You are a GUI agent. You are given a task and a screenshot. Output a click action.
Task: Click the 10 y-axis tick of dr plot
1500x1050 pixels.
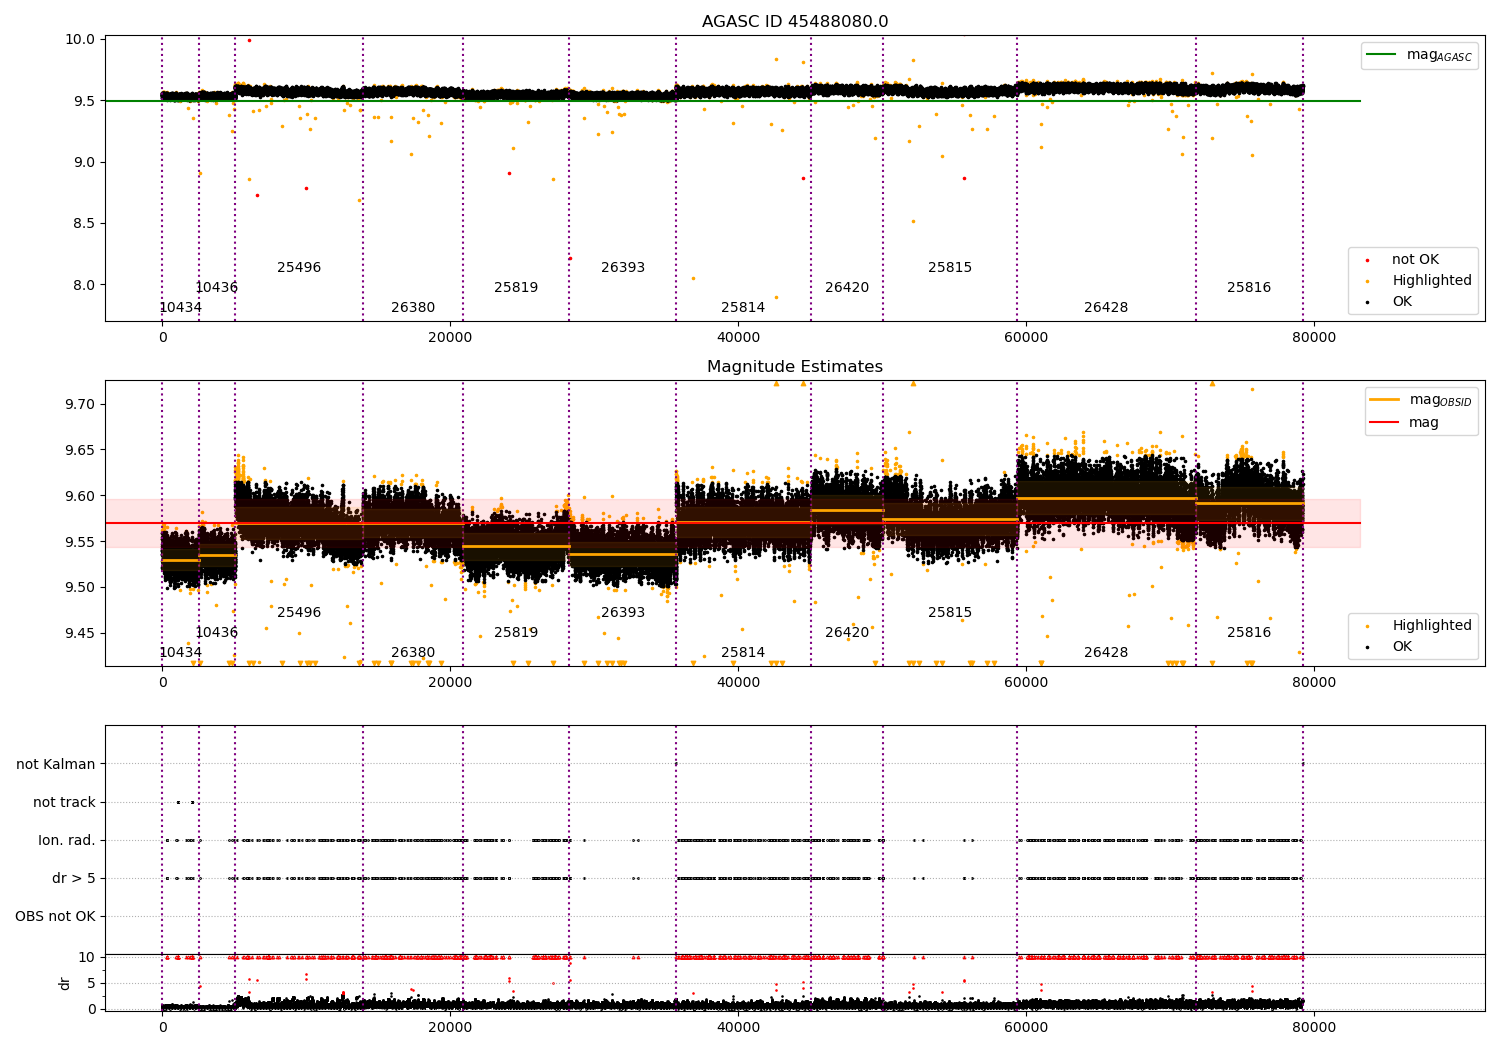coord(87,958)
